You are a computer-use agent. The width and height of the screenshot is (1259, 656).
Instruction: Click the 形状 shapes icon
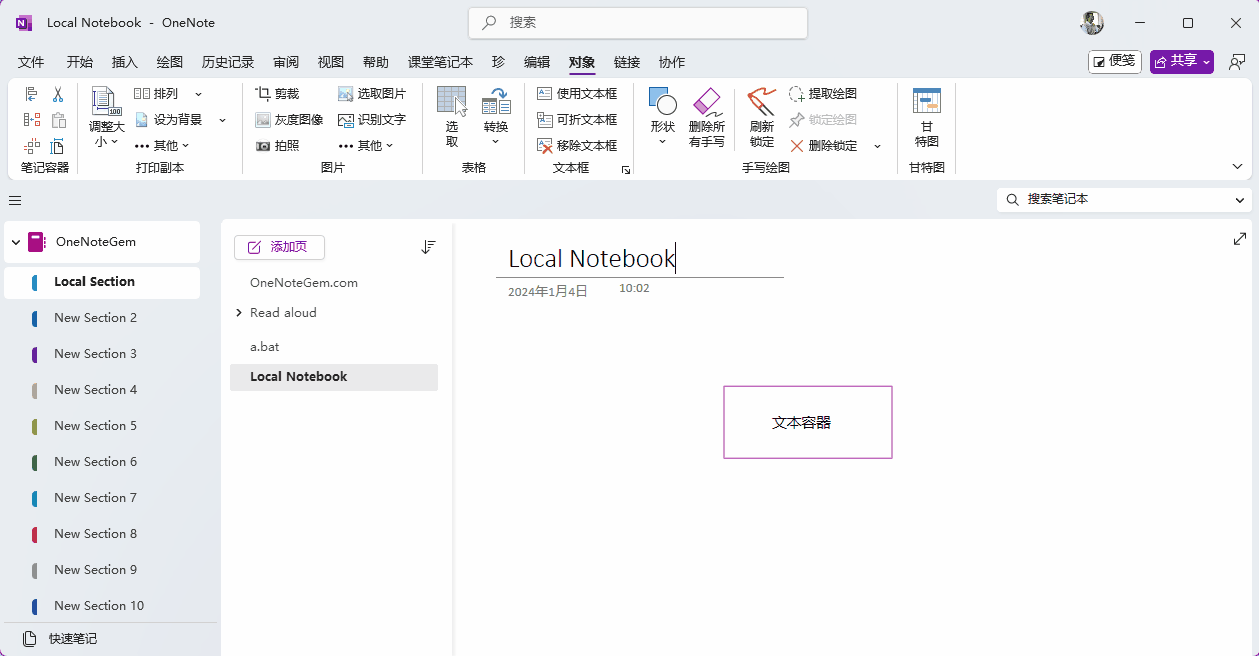(x=663, y=101)
